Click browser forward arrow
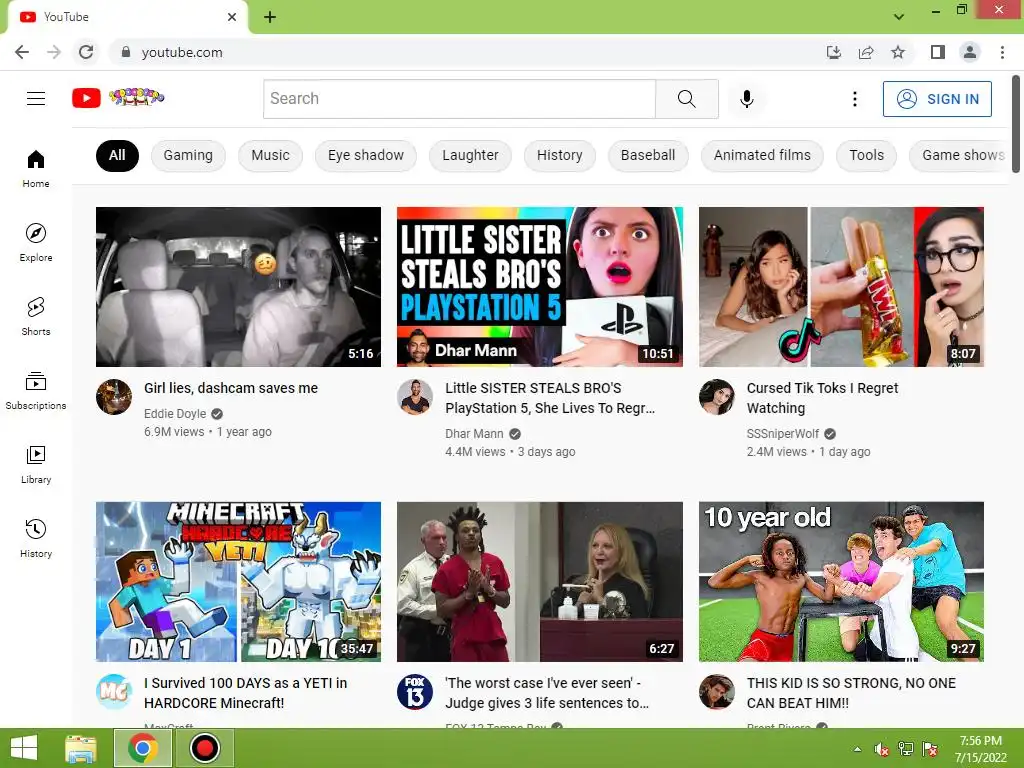Image resolution: width=1024 pixels, height=768 pixels. 54,52
